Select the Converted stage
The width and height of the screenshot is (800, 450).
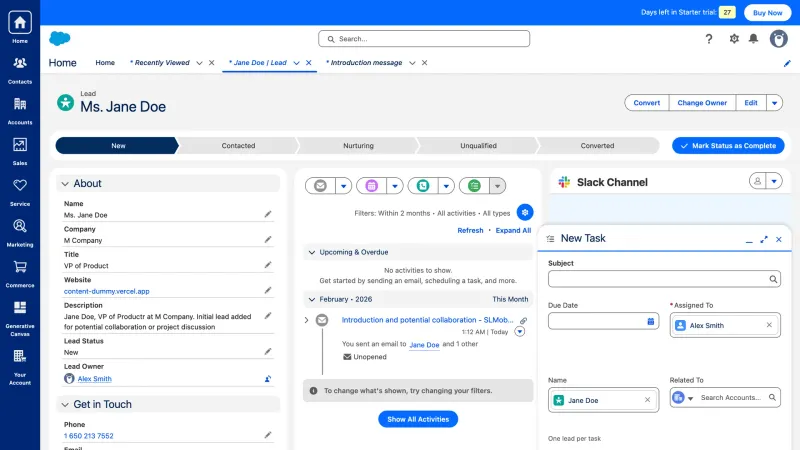pyautogui.click(x=597, y=145)
